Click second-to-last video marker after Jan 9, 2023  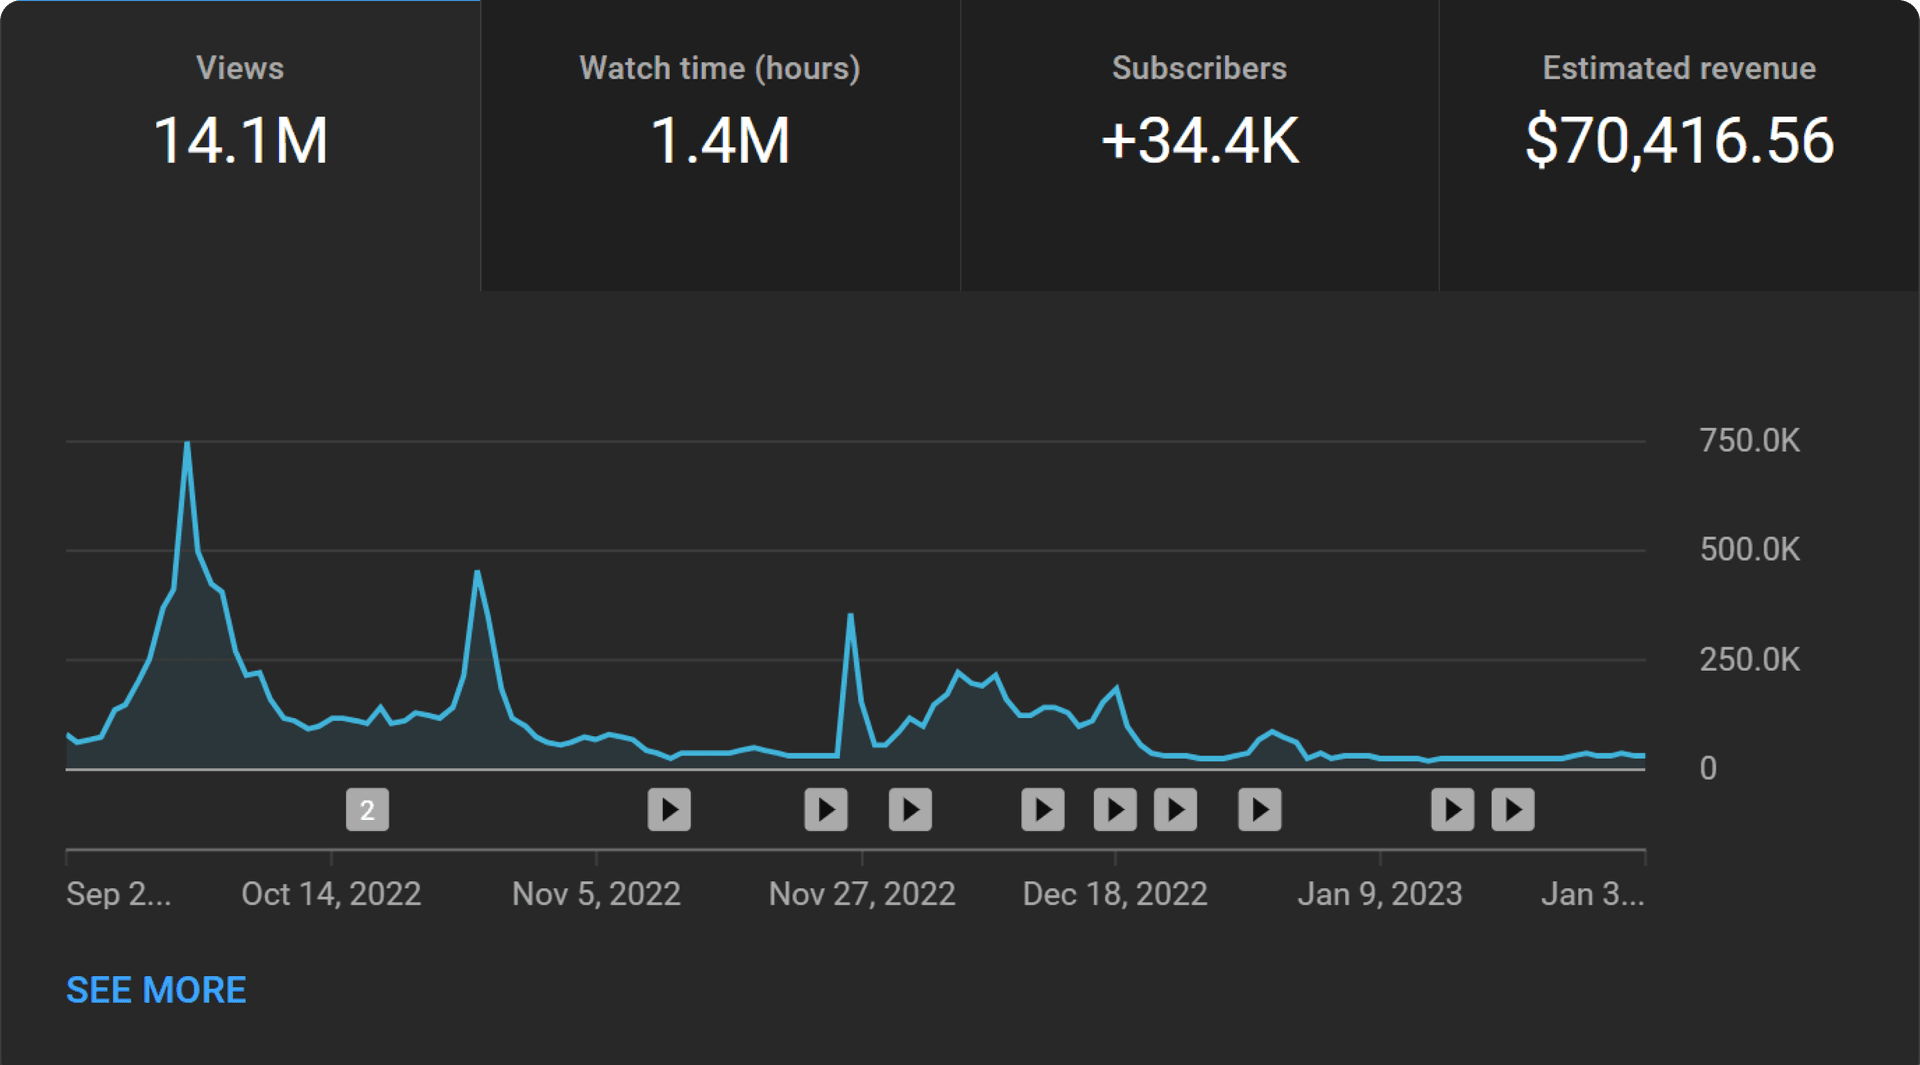coord(1453,810)
